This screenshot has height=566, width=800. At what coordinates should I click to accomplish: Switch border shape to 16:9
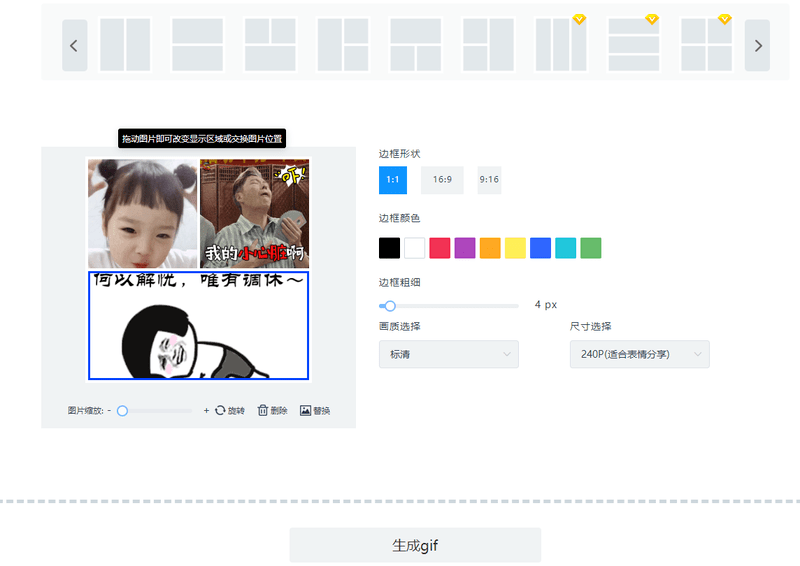pos(442,180)
